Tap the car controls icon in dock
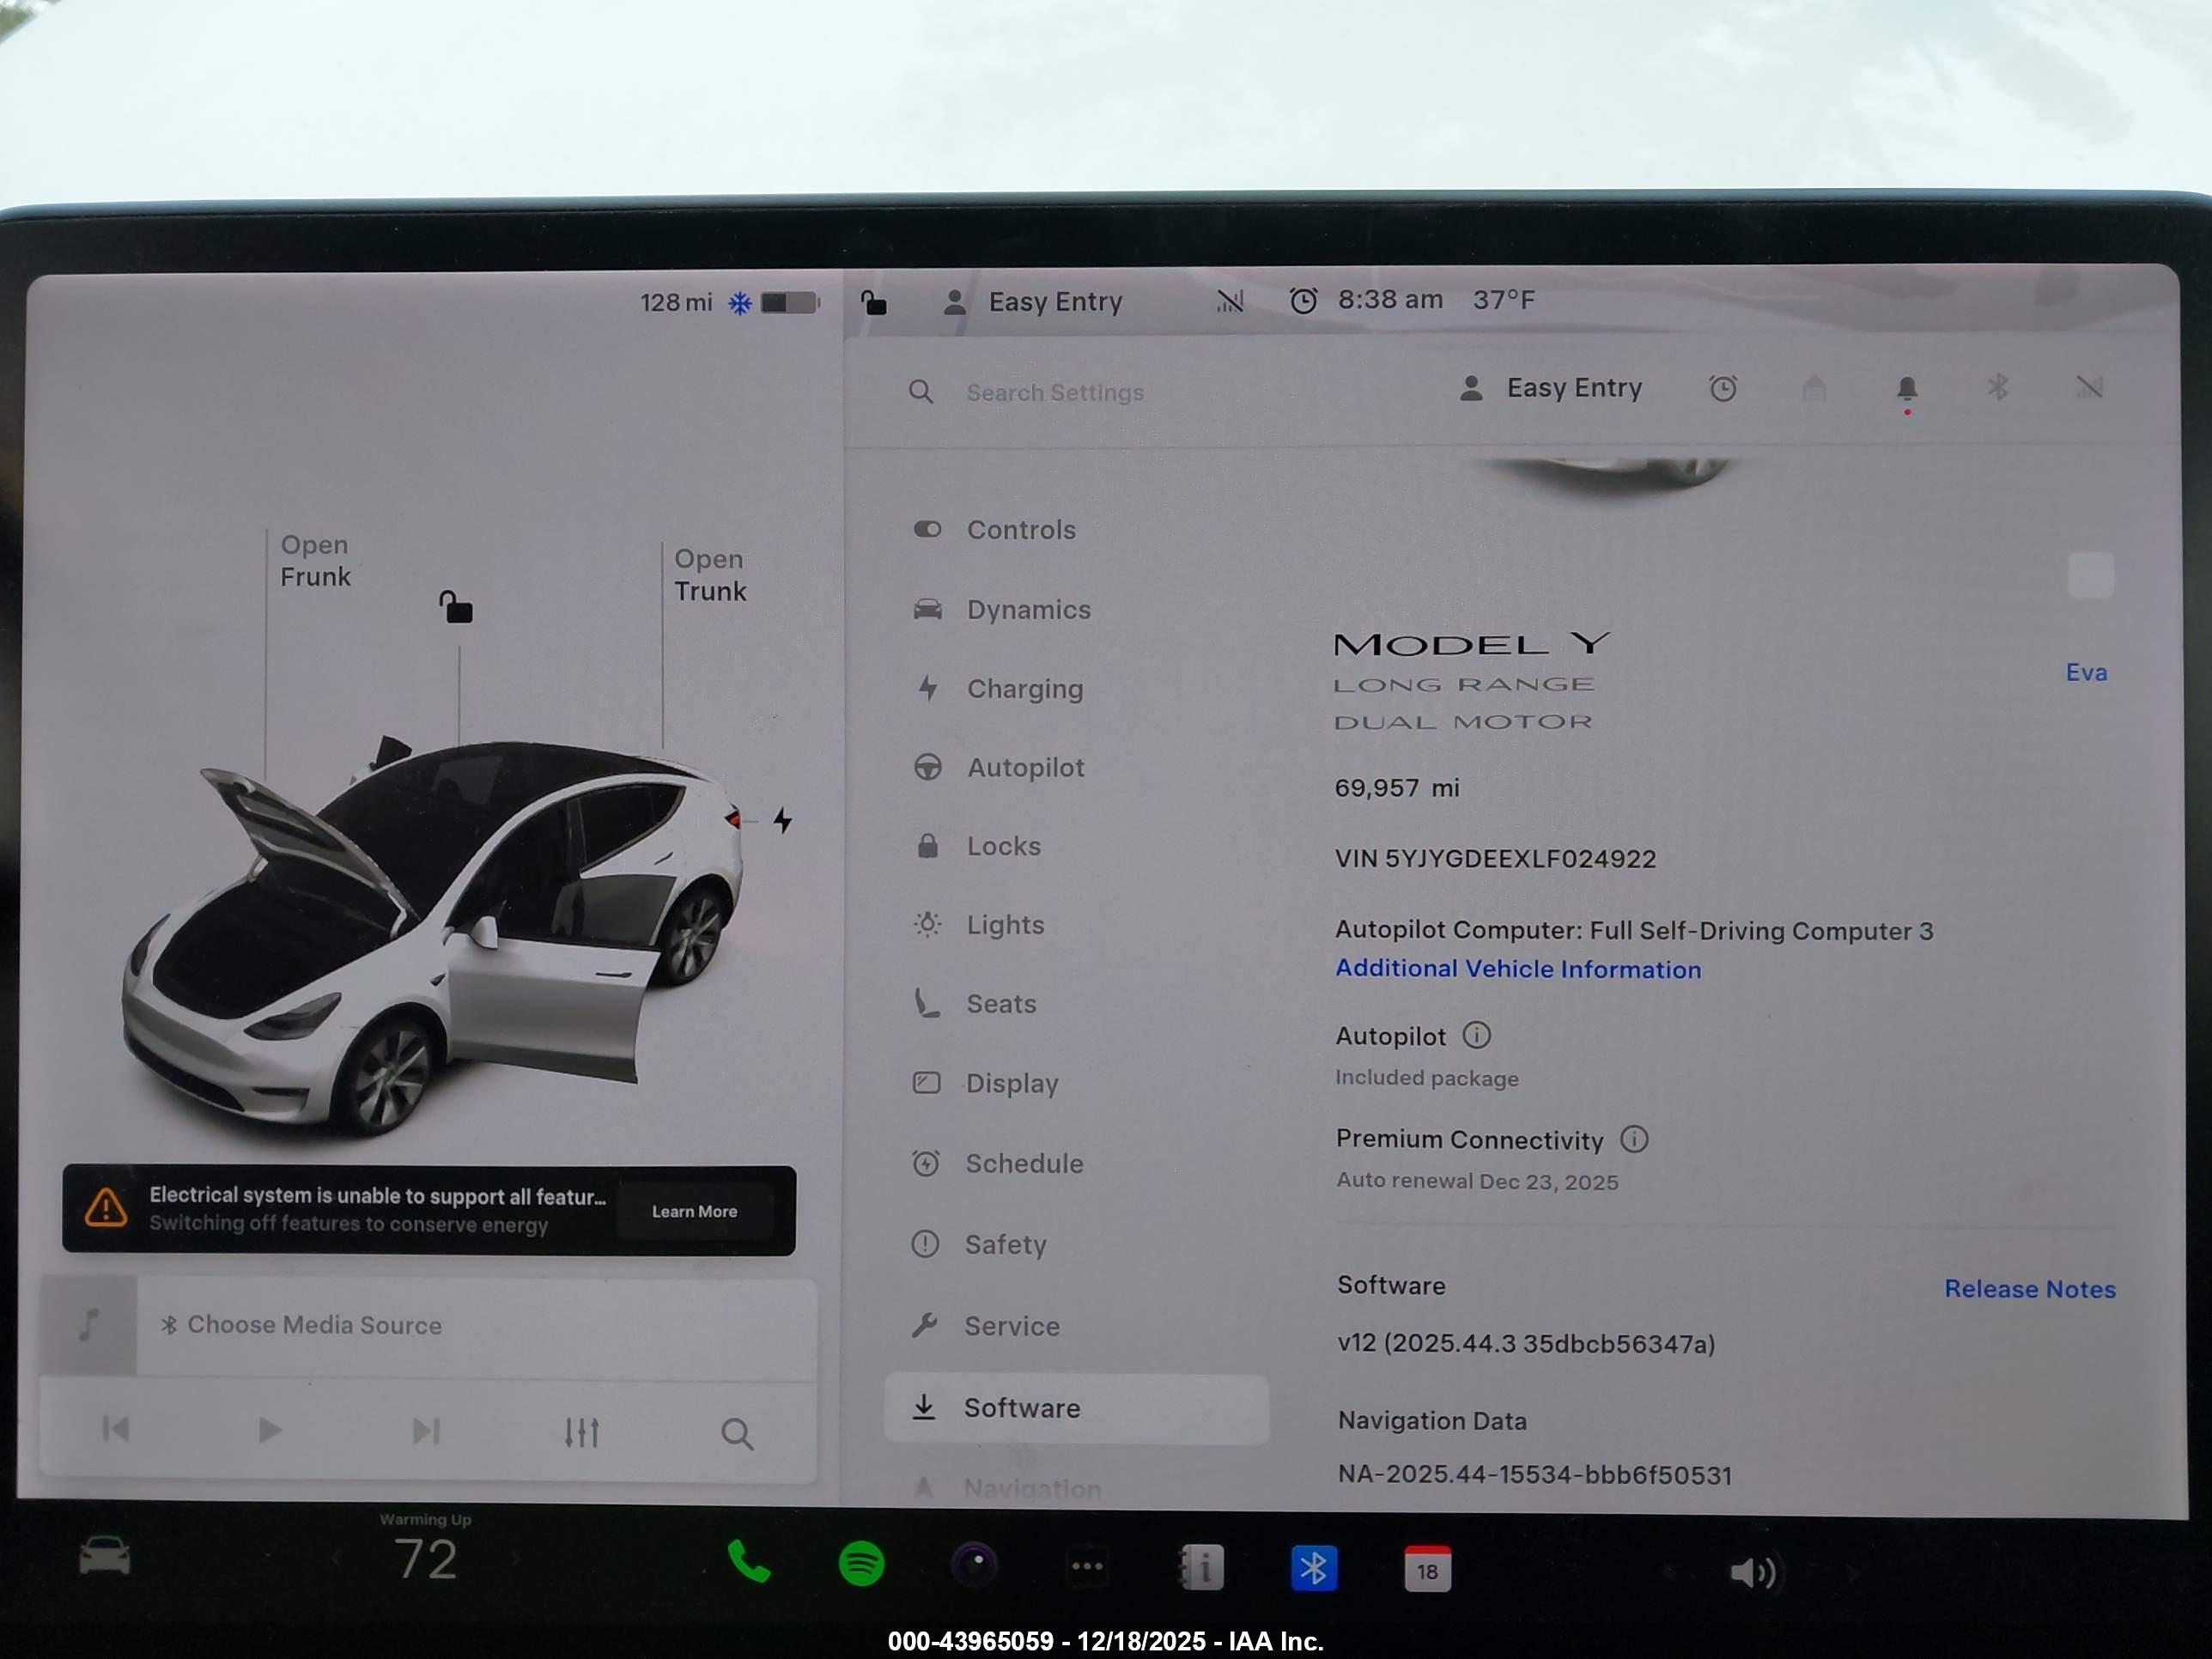Image resolution: width=2212 pixels, height=1659 pixels. (104, 1556)
